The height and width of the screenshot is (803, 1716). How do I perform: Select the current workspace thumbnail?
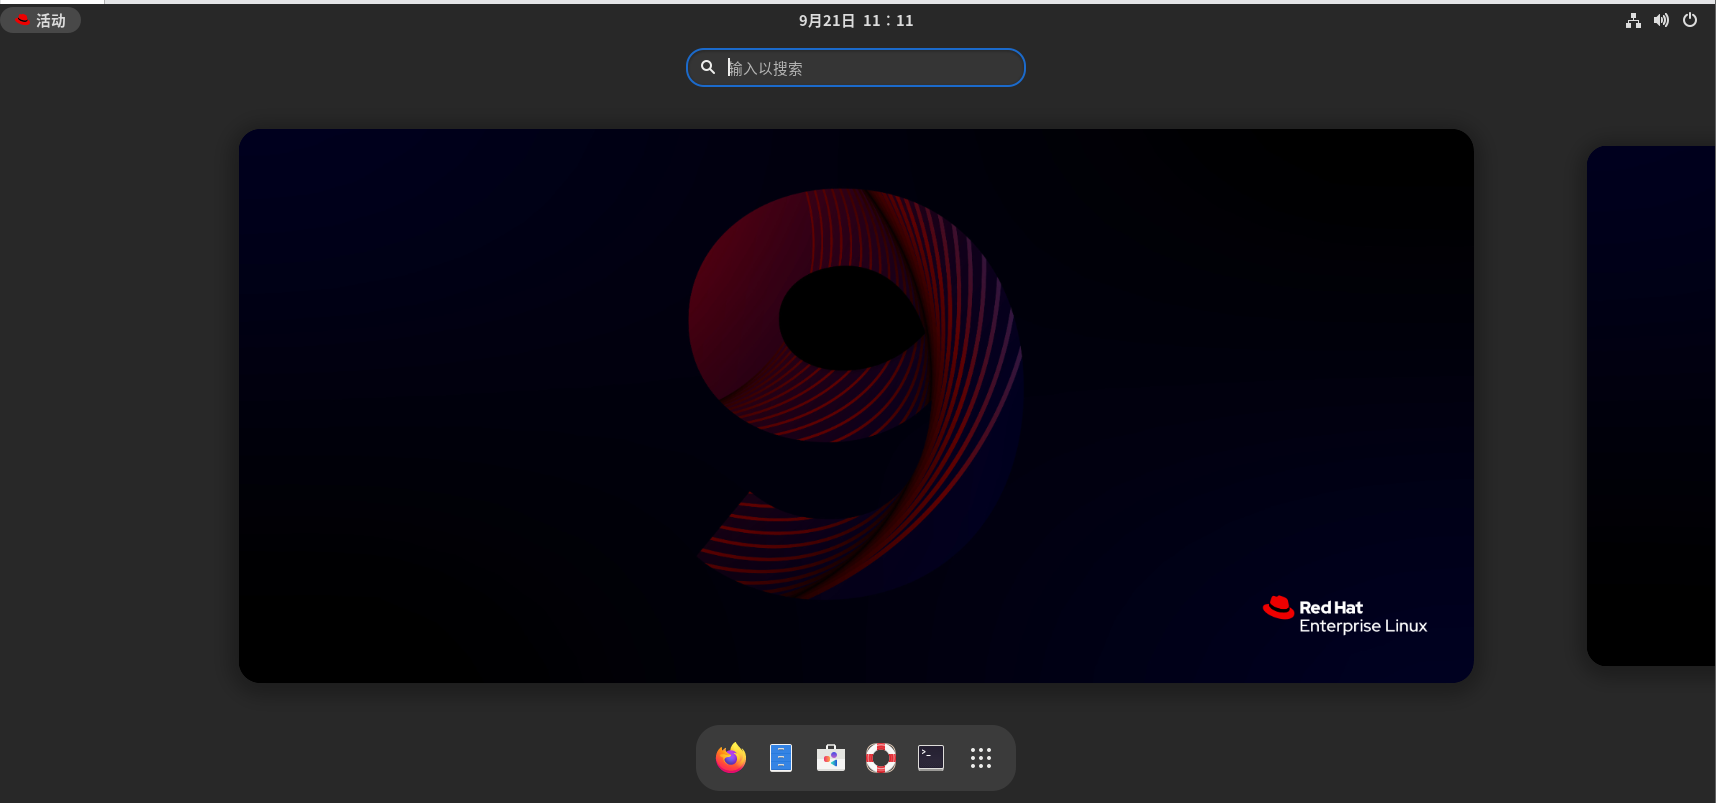pyautogui.click(x=856, y=406)
